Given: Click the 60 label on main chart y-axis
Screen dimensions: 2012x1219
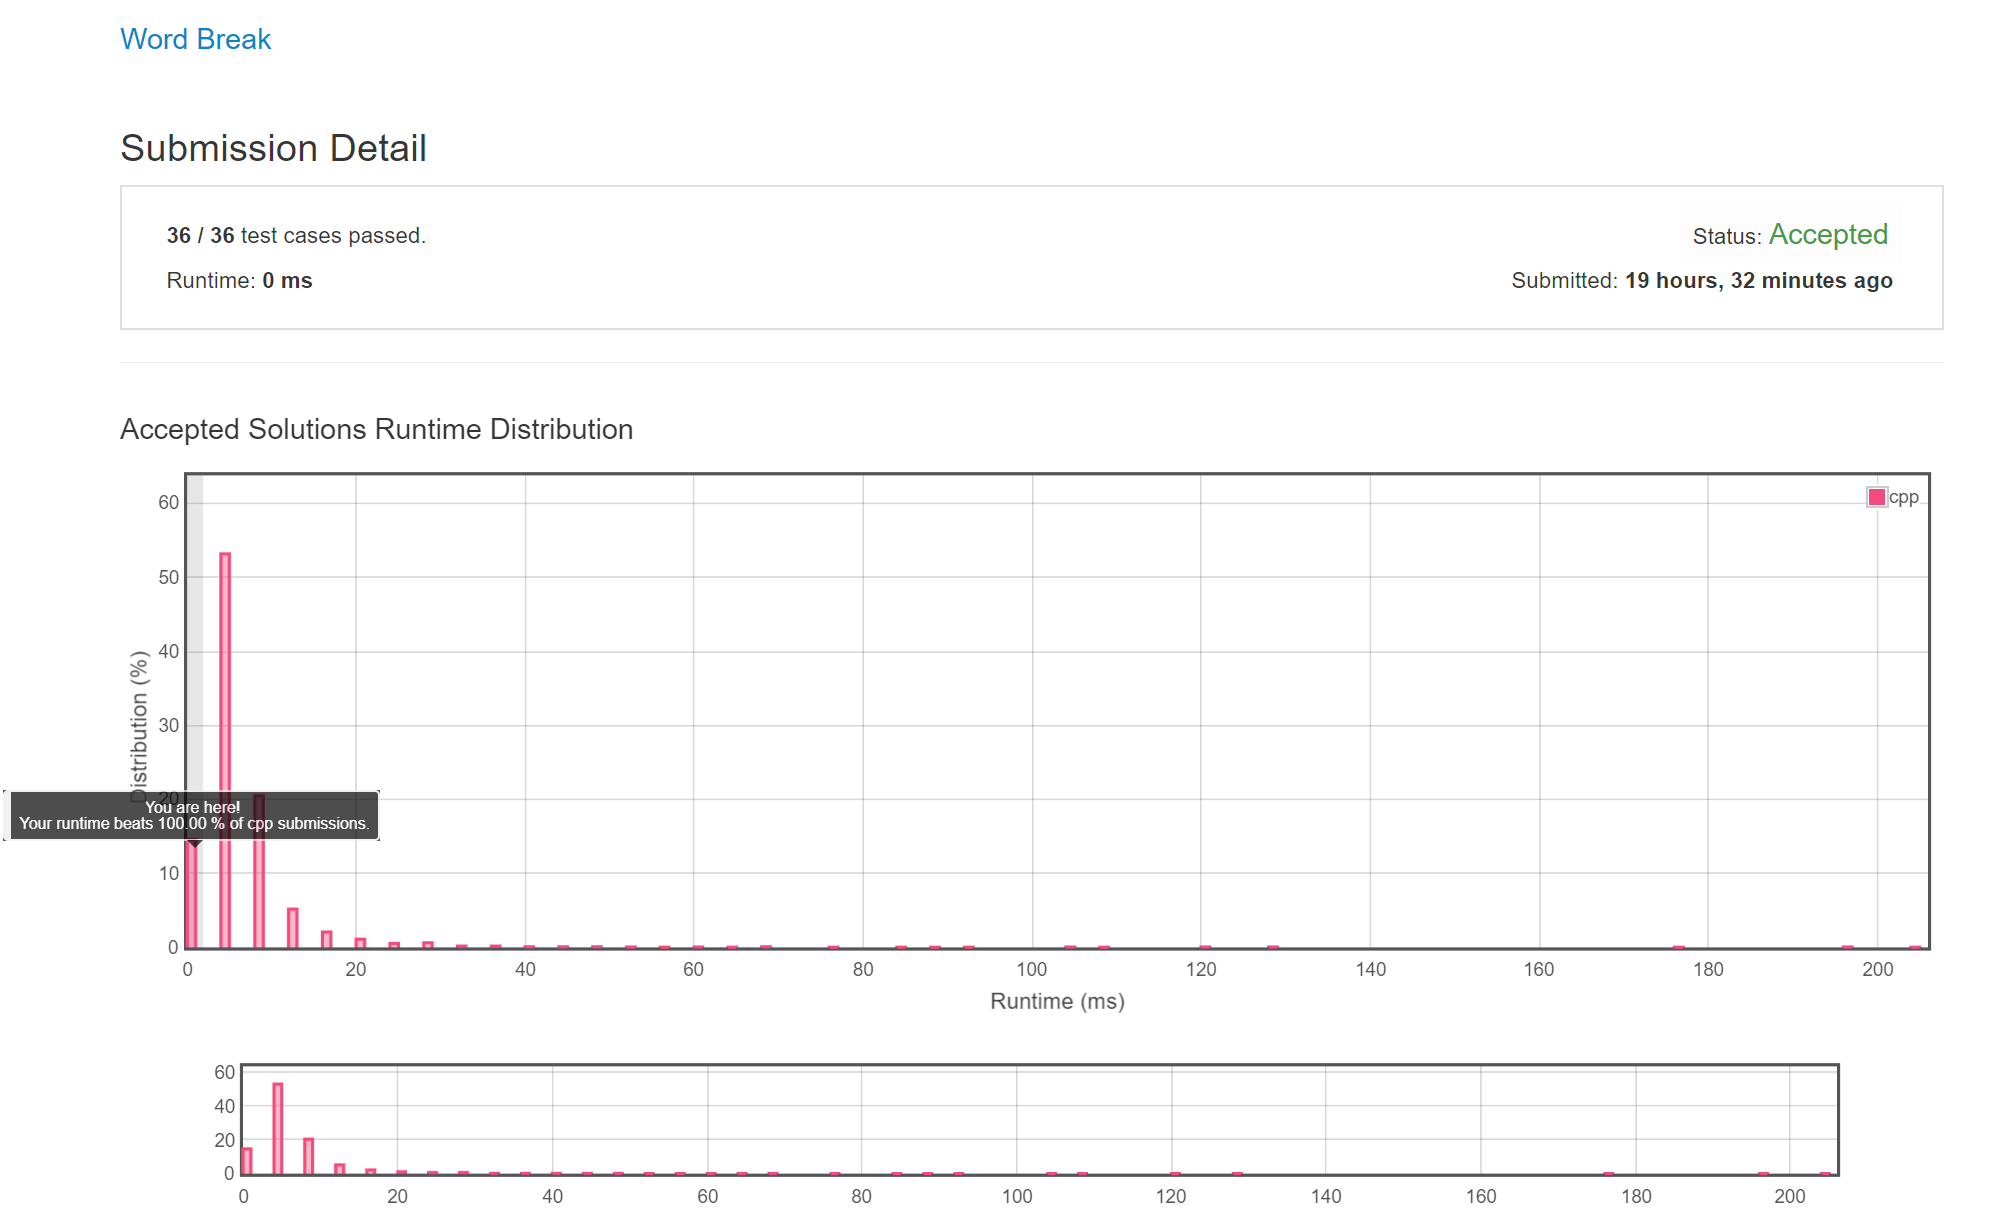Looking at the screenshot, I should pyautogui.click(x=168, y=502).
